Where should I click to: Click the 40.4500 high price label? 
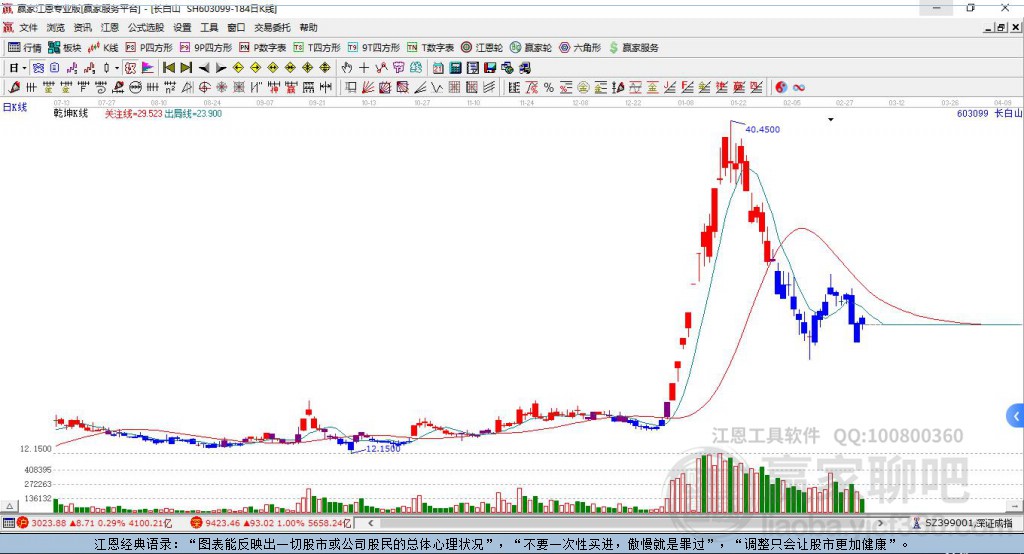762,129
